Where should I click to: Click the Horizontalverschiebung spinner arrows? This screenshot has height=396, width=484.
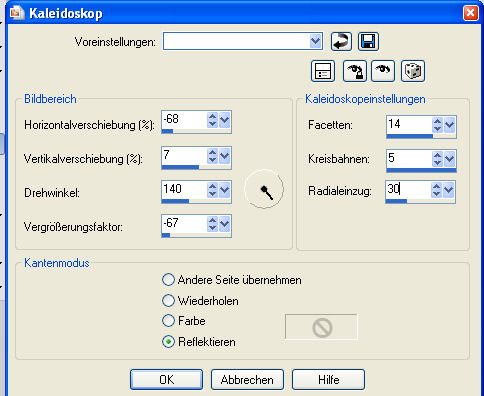tap(212, 119)
